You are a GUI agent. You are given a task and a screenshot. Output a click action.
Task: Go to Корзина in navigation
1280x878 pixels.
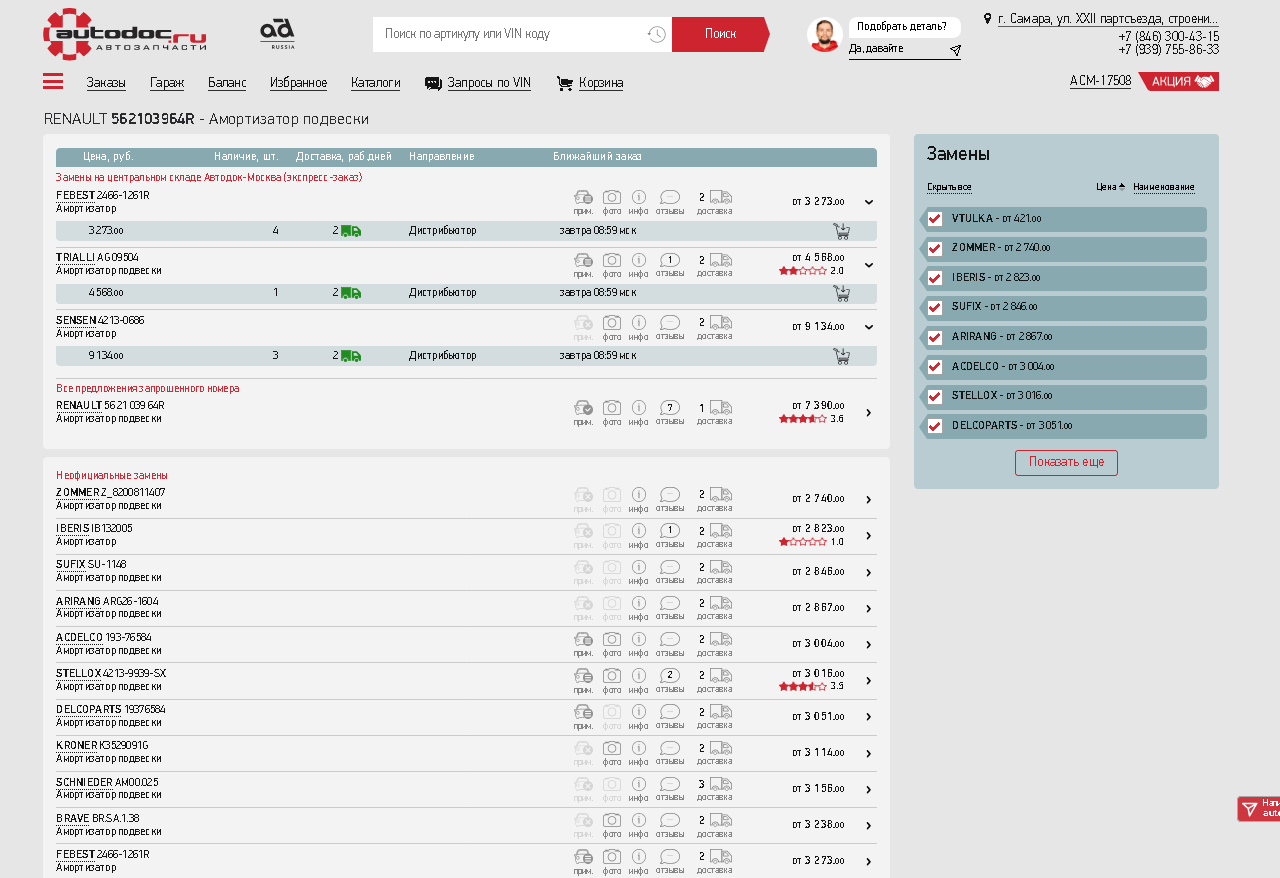[600, 83]
